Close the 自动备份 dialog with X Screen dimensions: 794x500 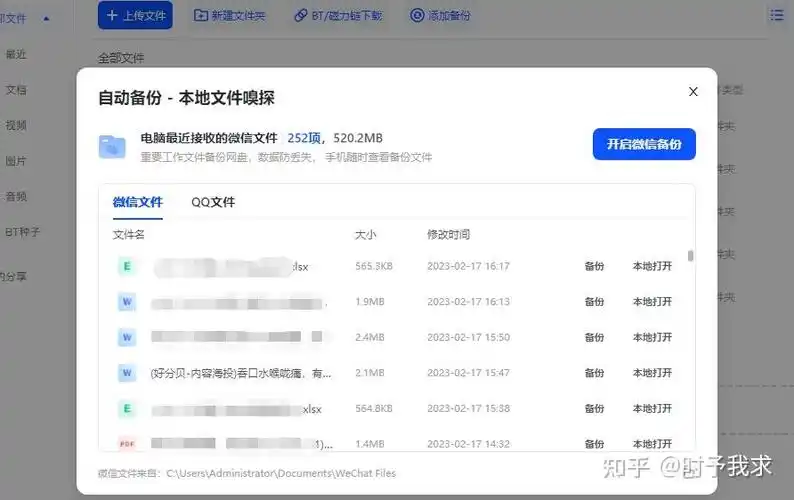693,92
